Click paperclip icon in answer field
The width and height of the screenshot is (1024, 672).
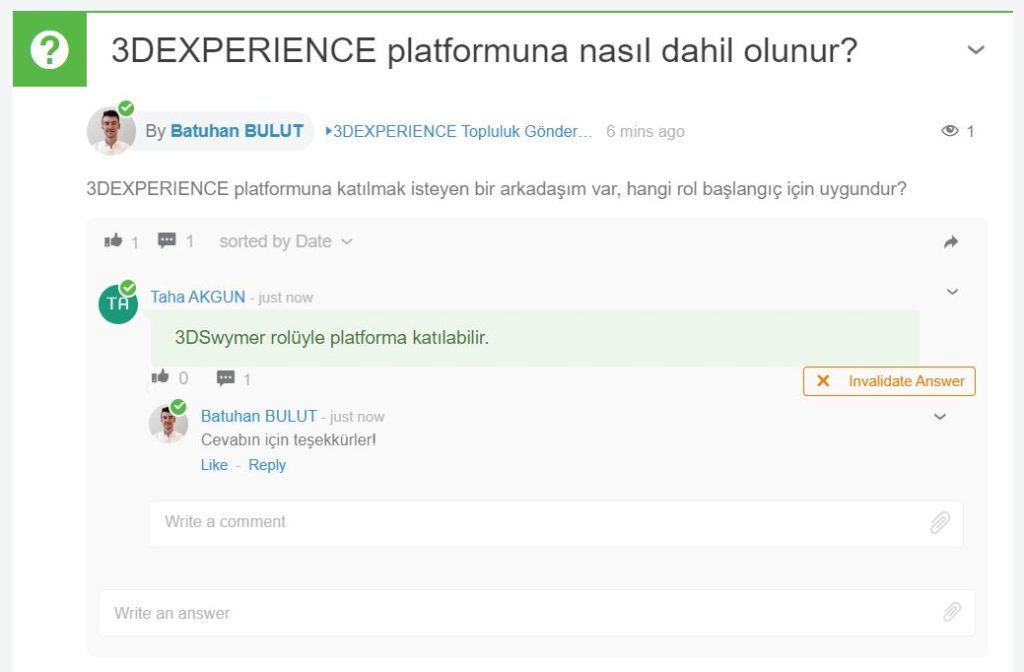pos(951,612)
